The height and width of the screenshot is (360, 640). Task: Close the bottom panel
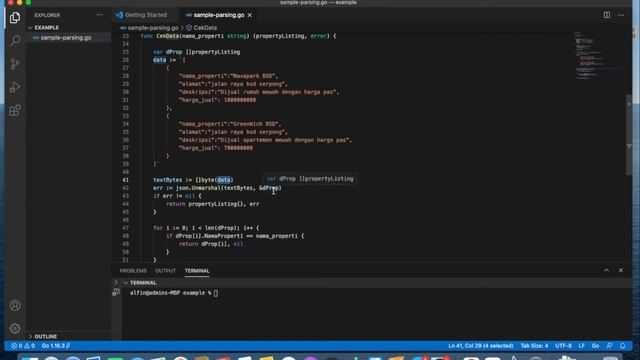click(x=621, y=270)
